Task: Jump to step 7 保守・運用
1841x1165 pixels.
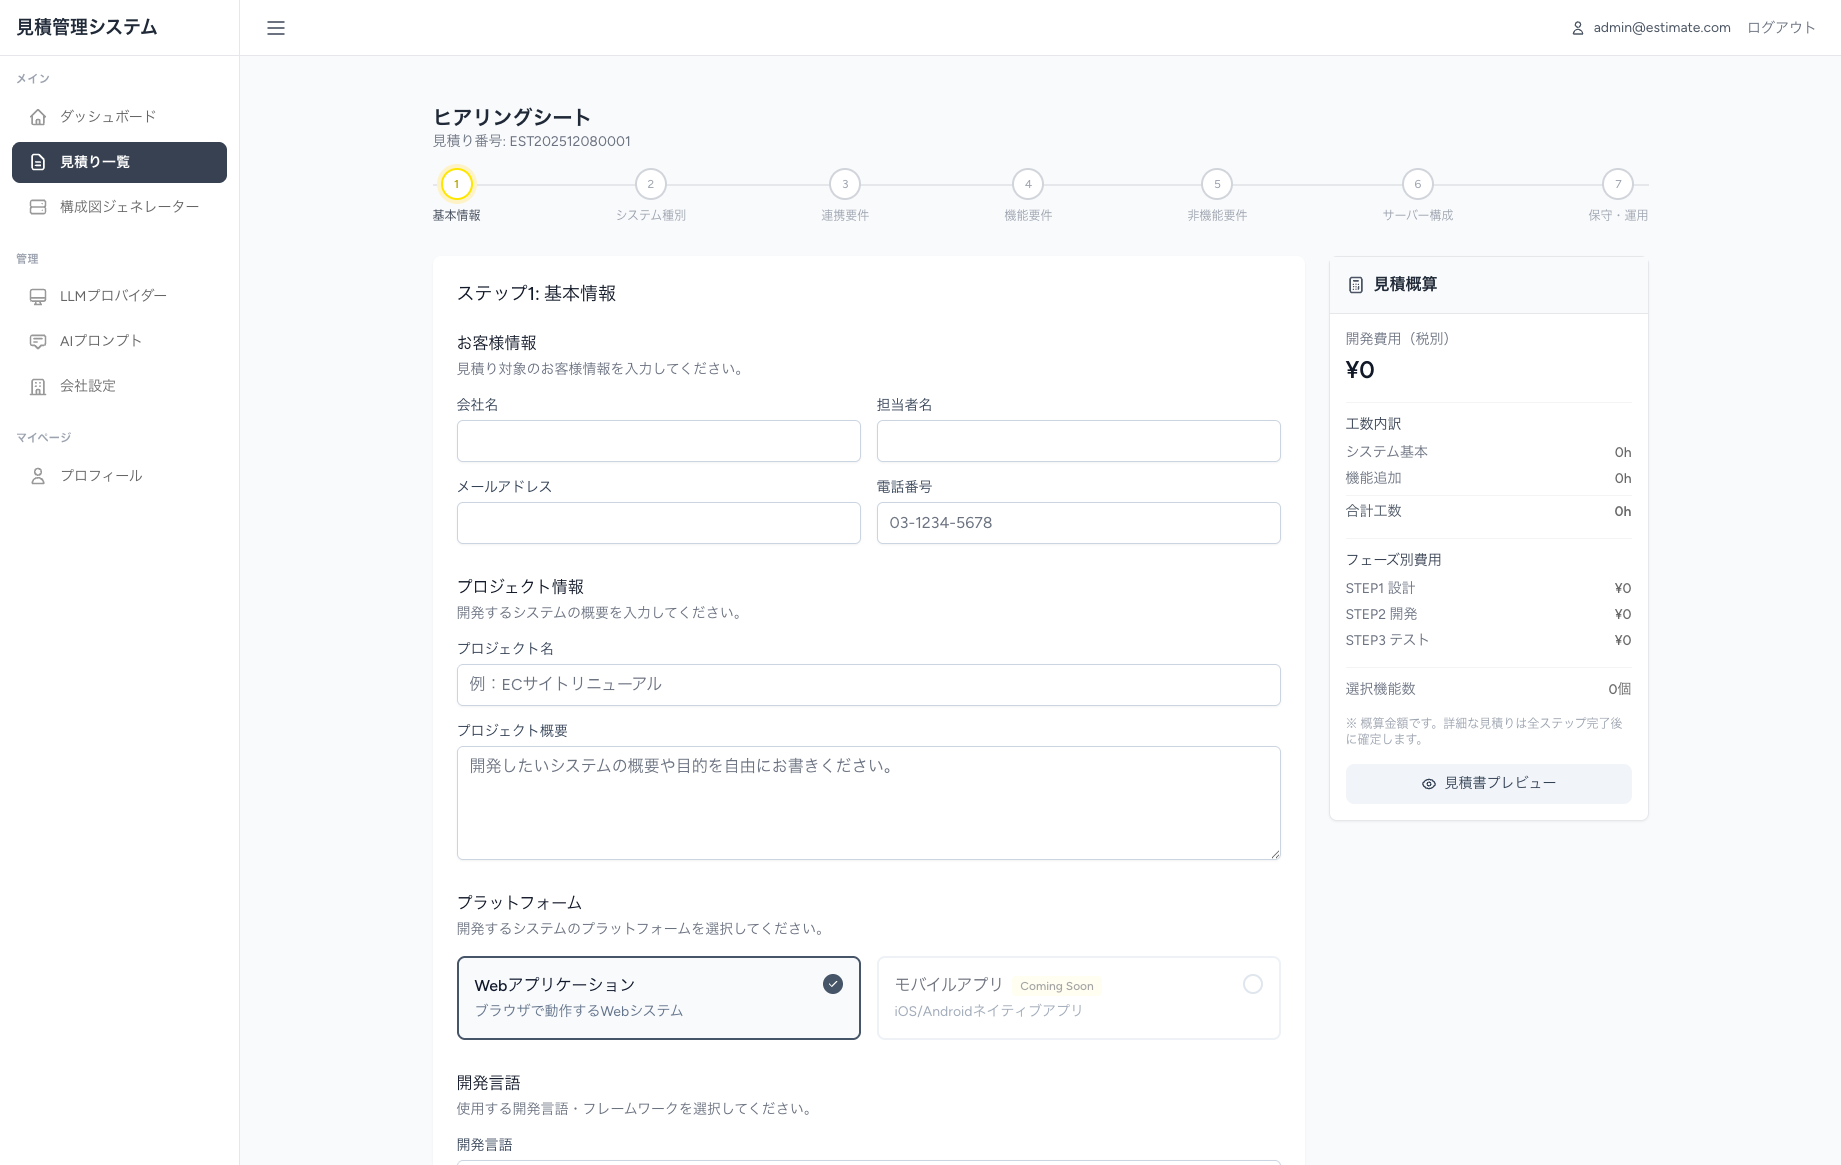Action: 1618,184
